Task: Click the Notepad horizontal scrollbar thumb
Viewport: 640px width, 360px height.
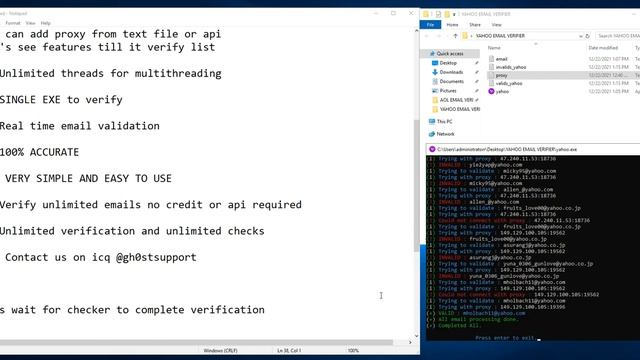Action: (x=196, y=342)
